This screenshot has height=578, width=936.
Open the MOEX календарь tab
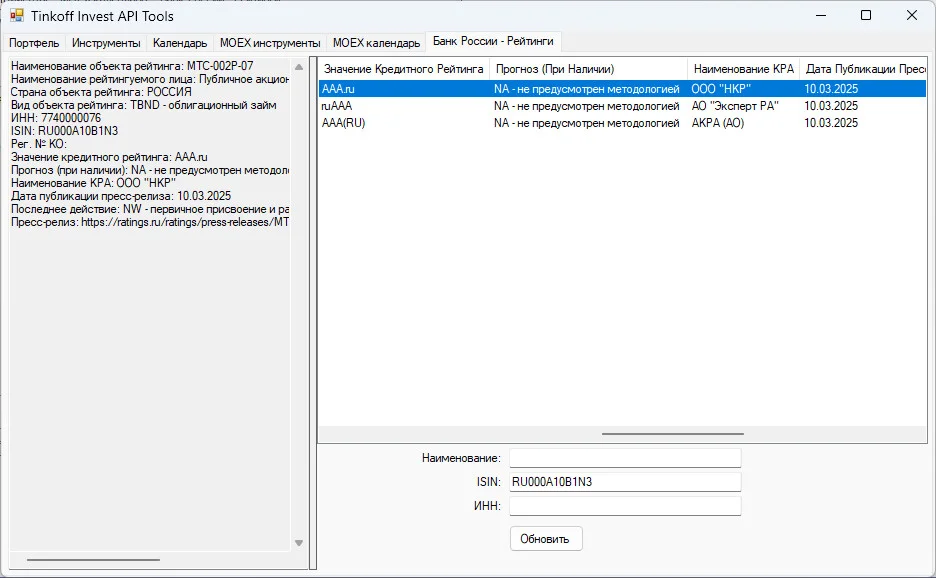pos(376,43)
